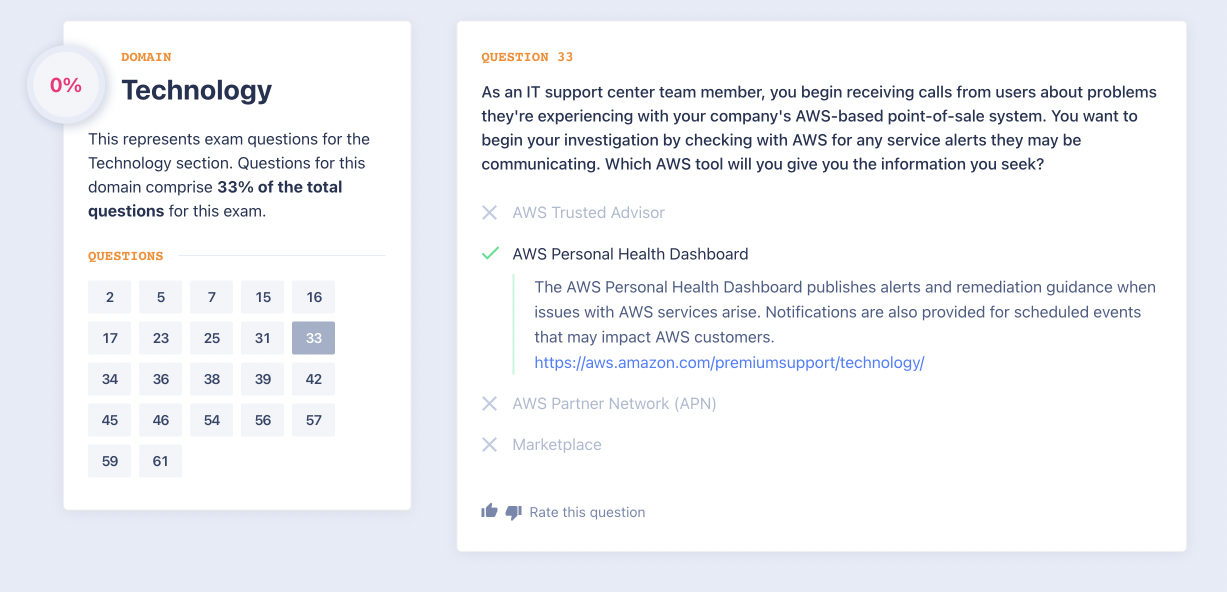This screenshot has width=1227, height=592.
Task: Select the AWS Trusted Advisor answer
Action: click(588, 212)
